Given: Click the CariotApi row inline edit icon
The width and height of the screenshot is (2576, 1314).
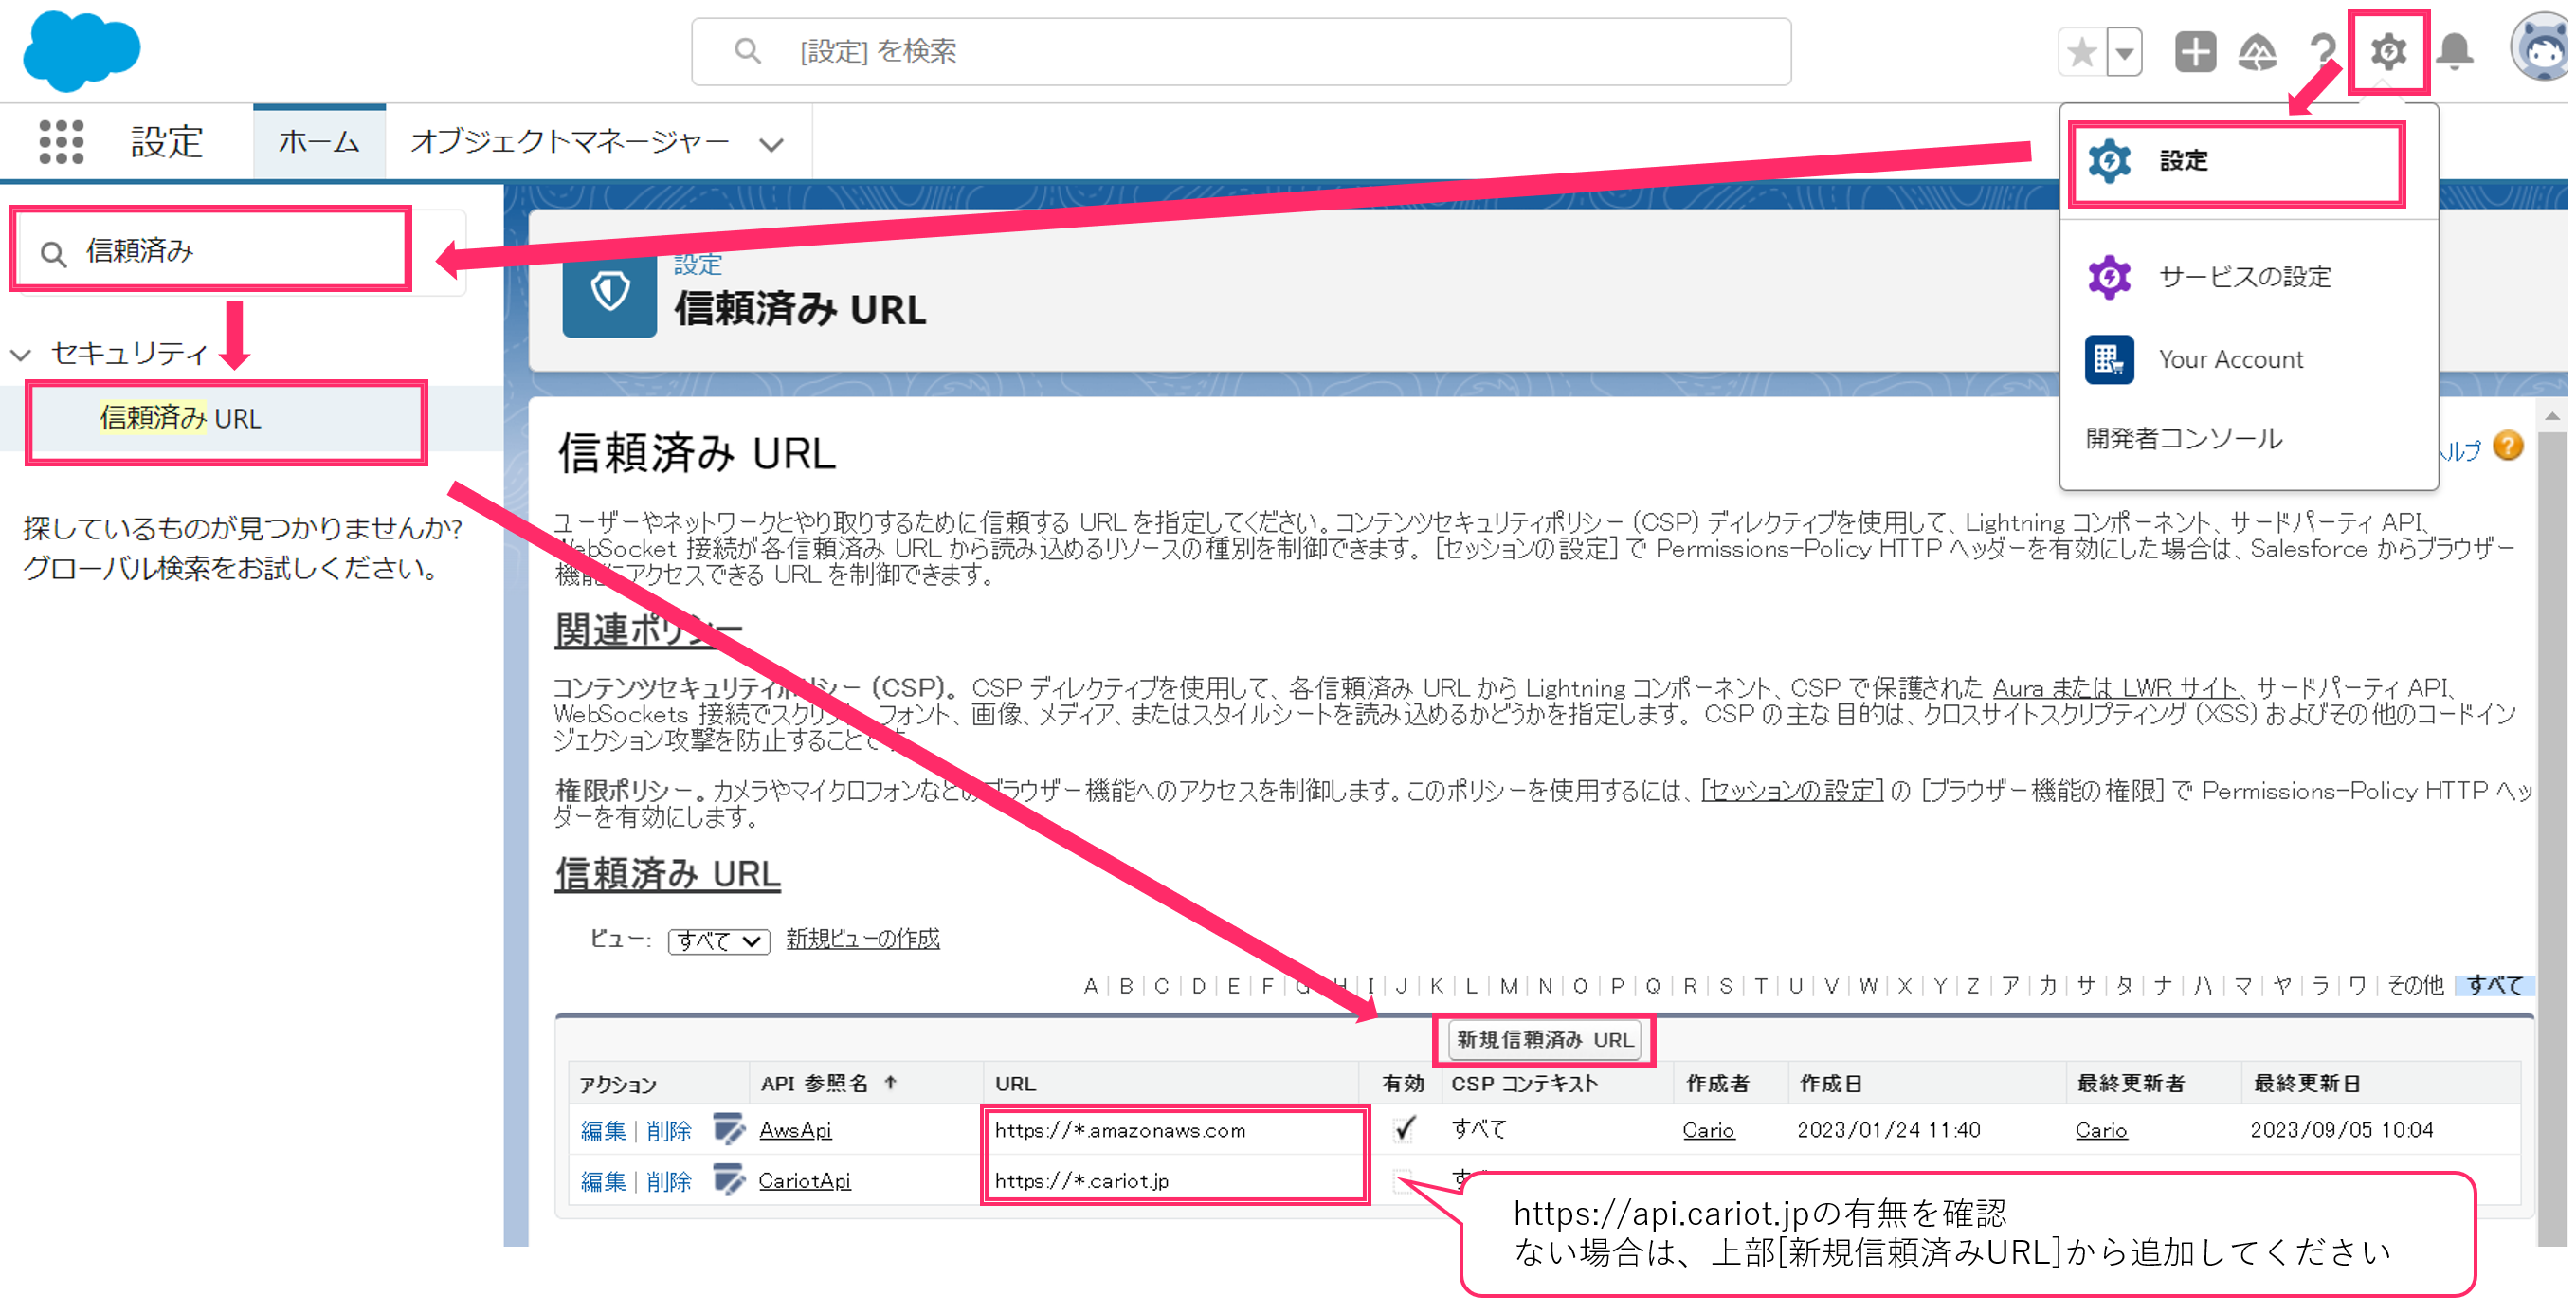Looking at the screenshot, I should coord(729,1180).
